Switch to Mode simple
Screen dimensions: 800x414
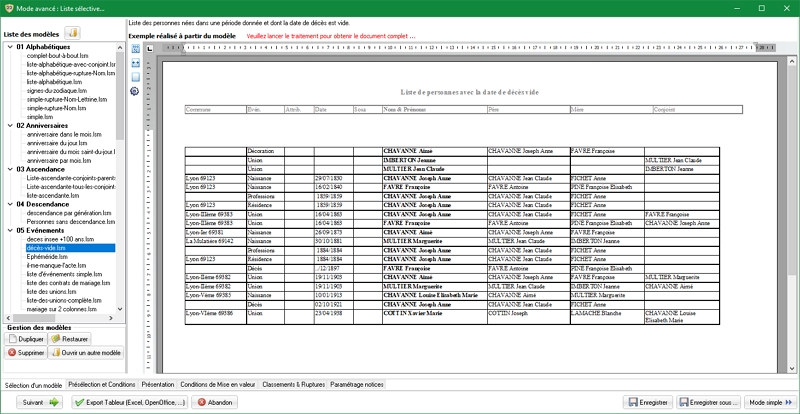pos(770,402)
